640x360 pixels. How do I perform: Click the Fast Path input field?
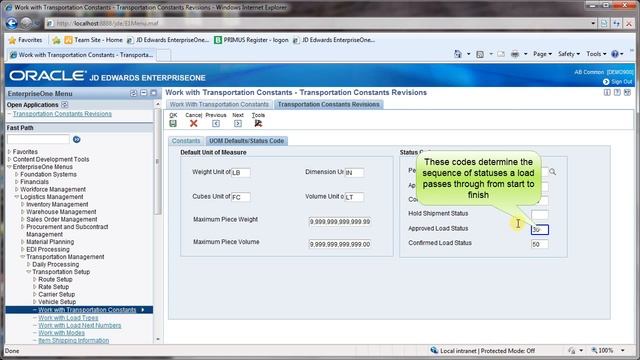coord(38,140)
